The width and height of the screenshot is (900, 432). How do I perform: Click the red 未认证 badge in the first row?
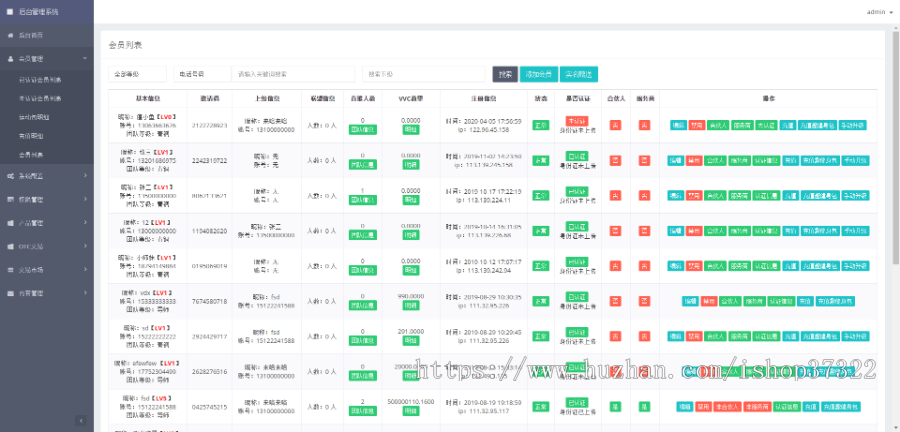pos(577,121)
